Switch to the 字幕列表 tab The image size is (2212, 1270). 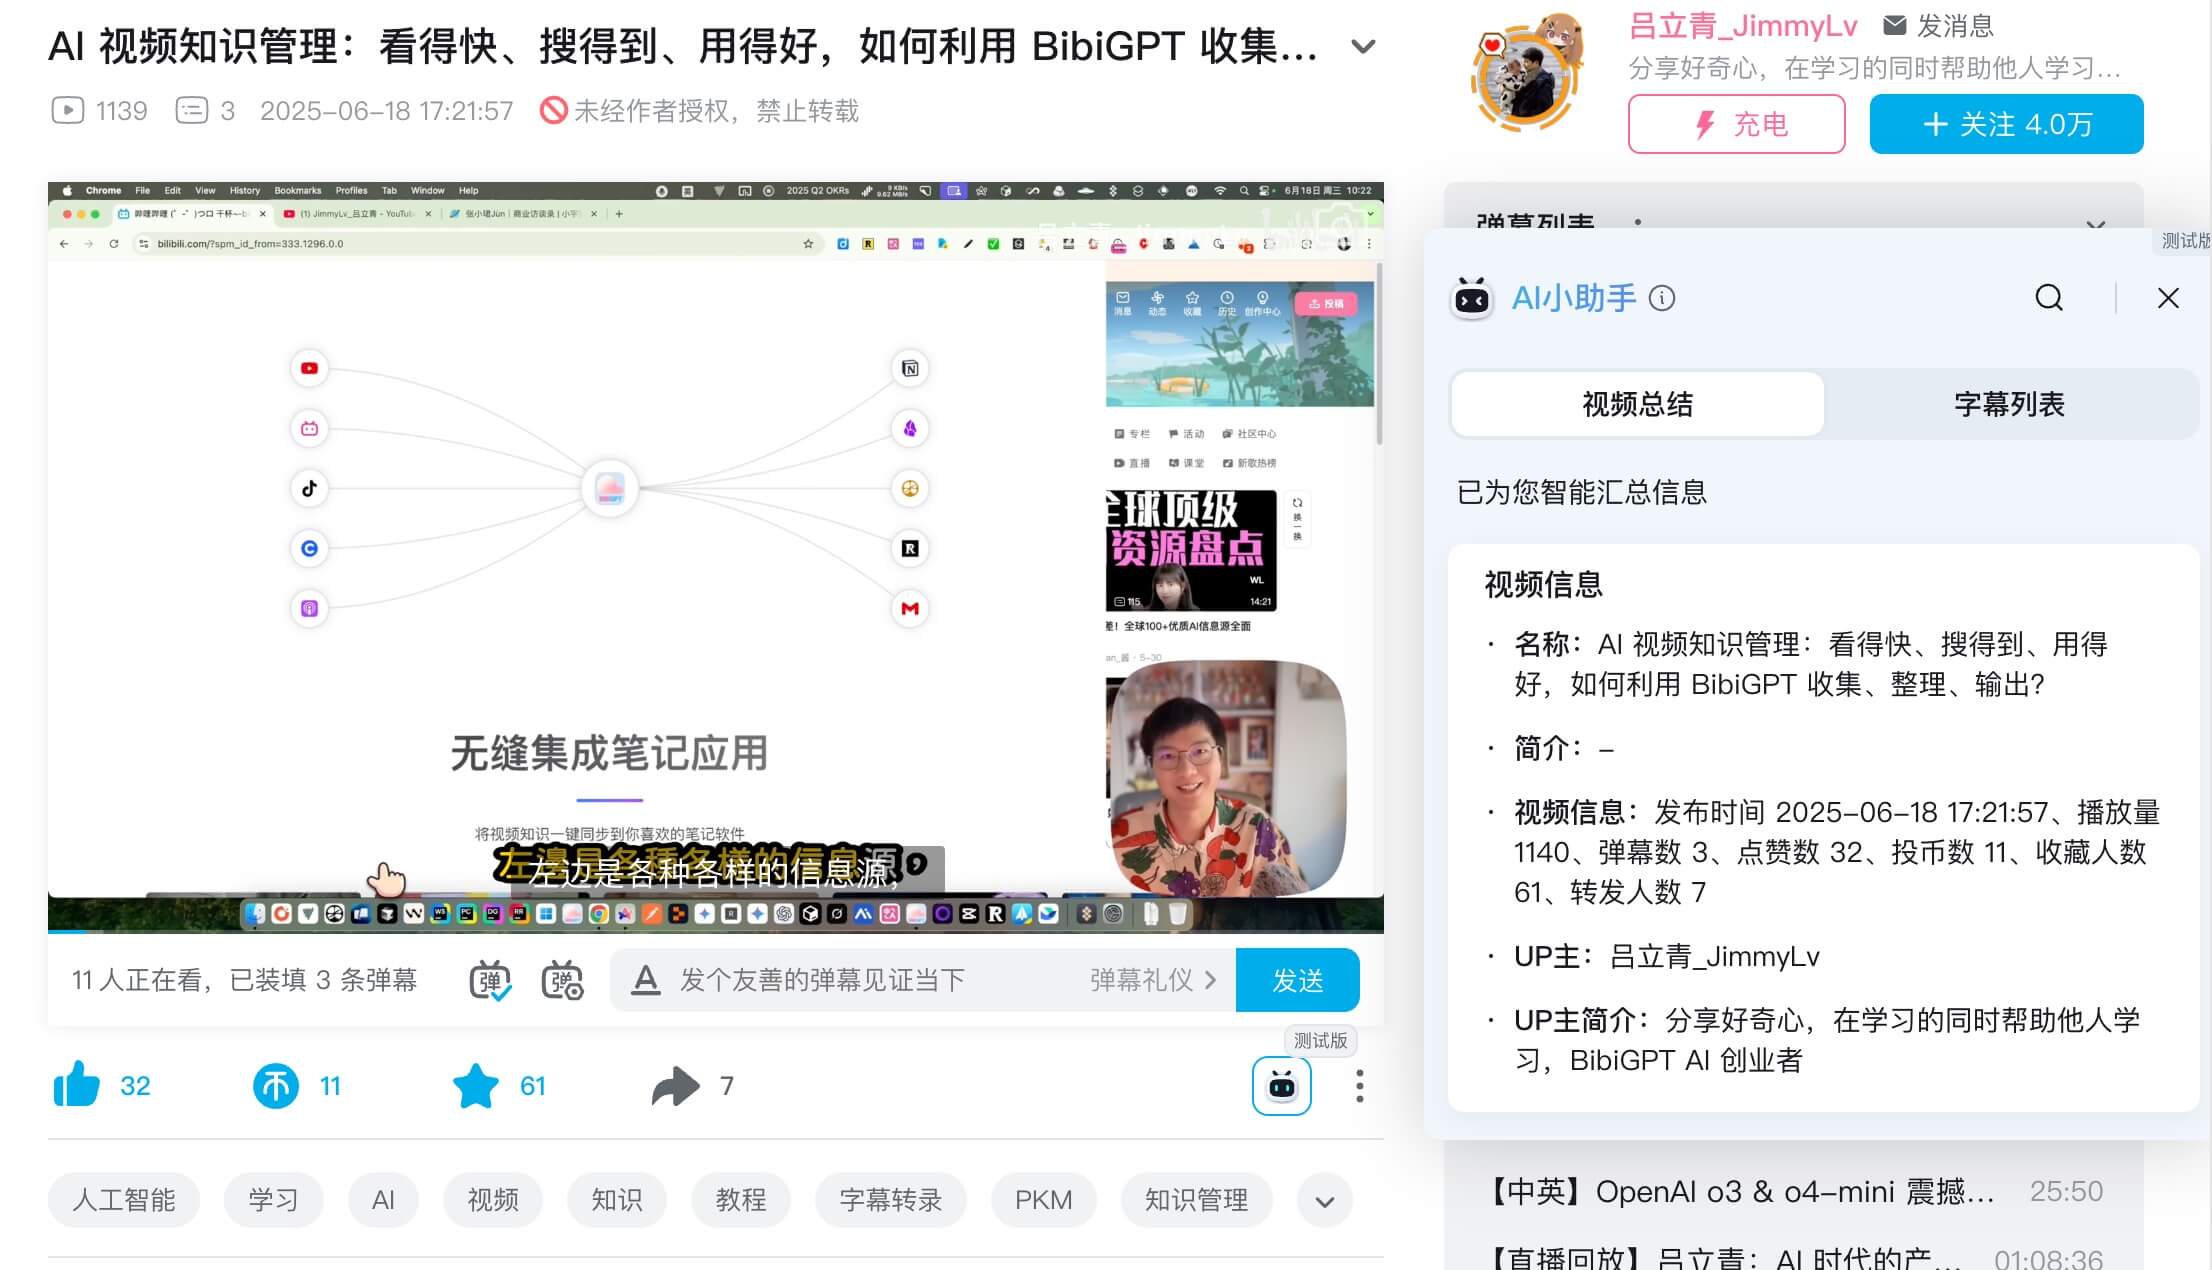2010,404
